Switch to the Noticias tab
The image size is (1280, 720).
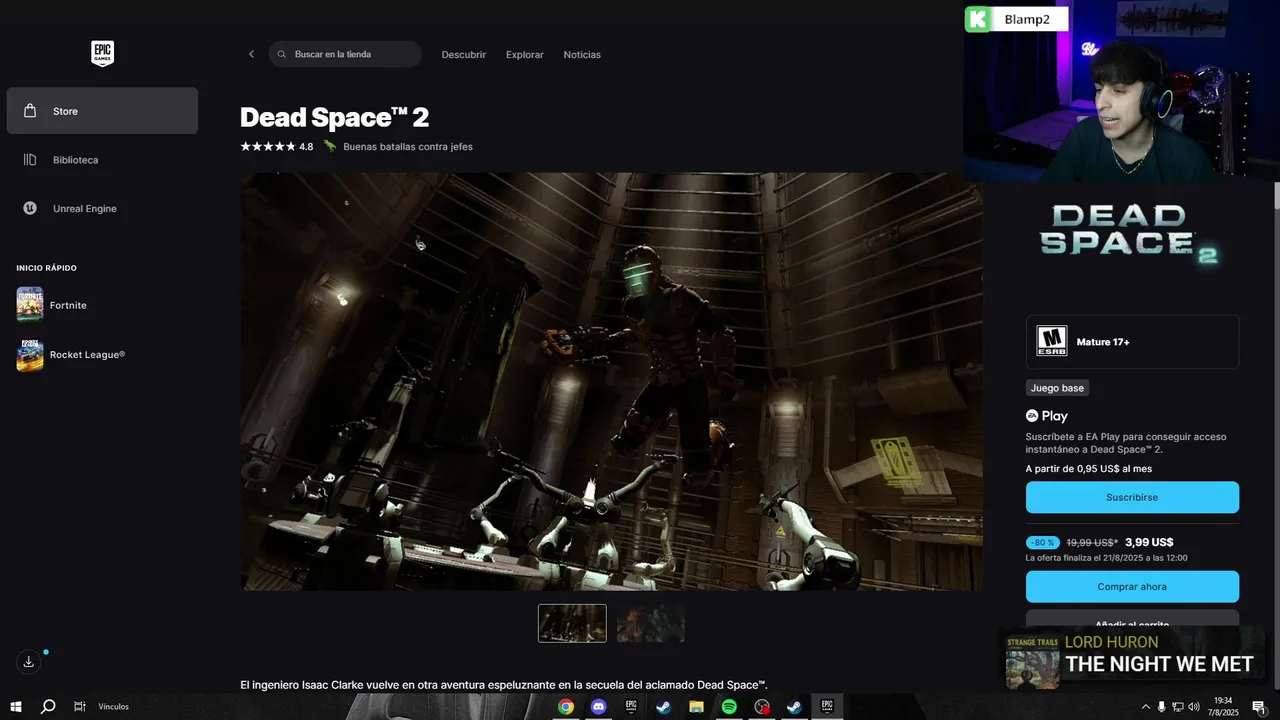(x=582, y=55)
